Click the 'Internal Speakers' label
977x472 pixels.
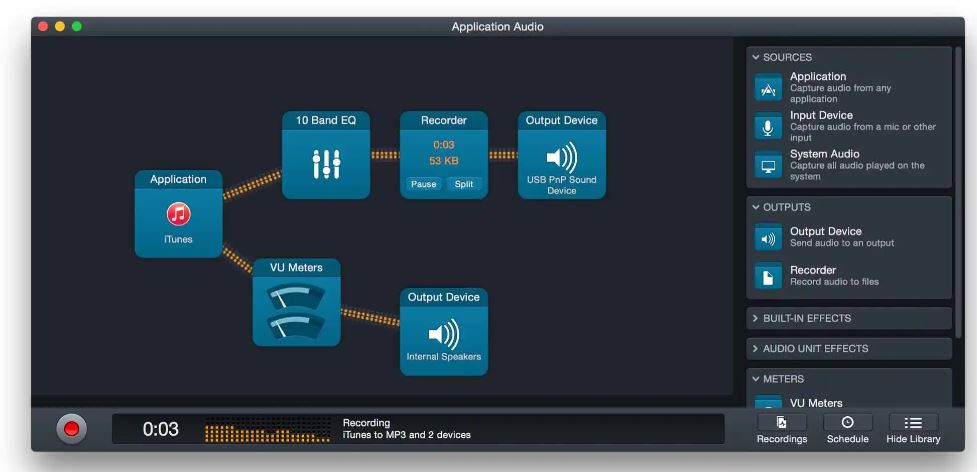pos(444,357)
